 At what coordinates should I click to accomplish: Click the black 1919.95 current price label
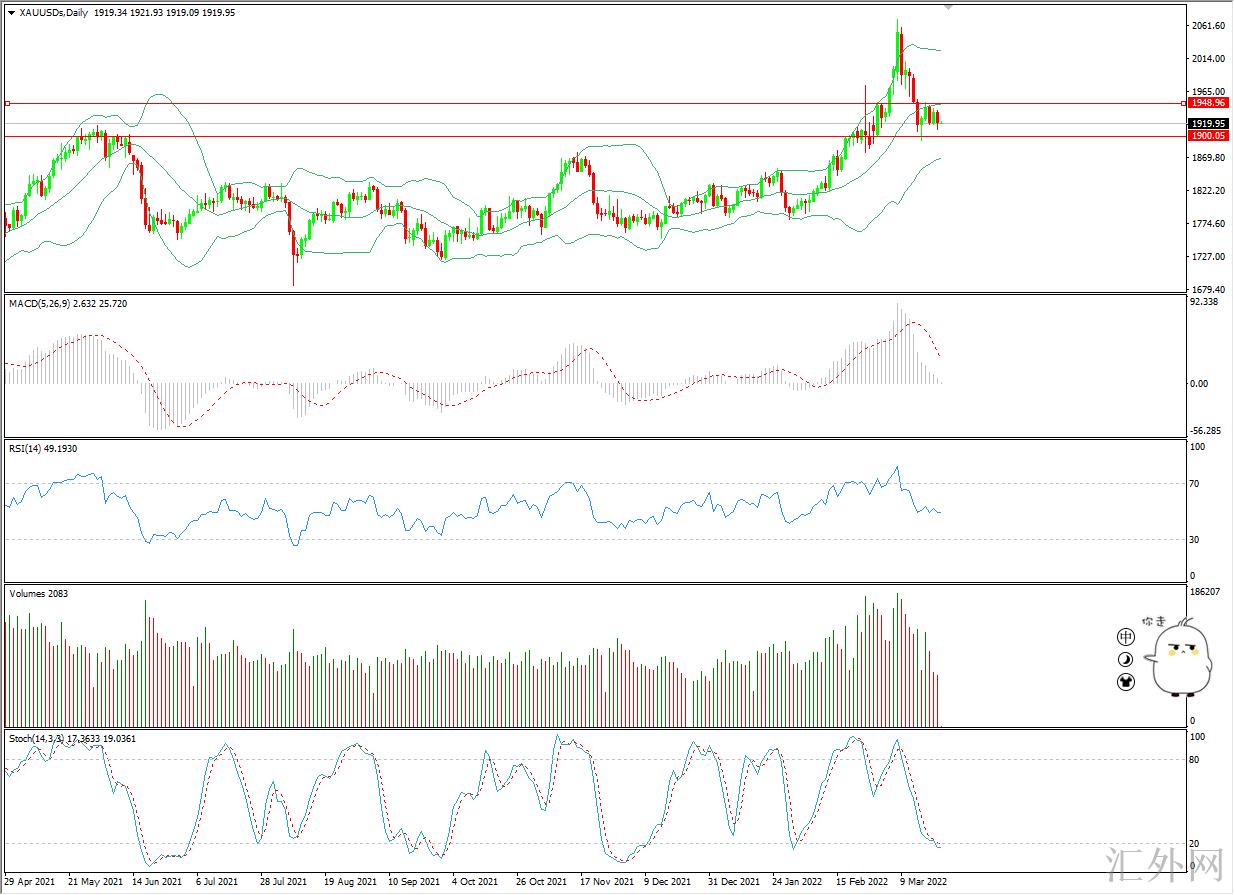tap(1209, 124)
